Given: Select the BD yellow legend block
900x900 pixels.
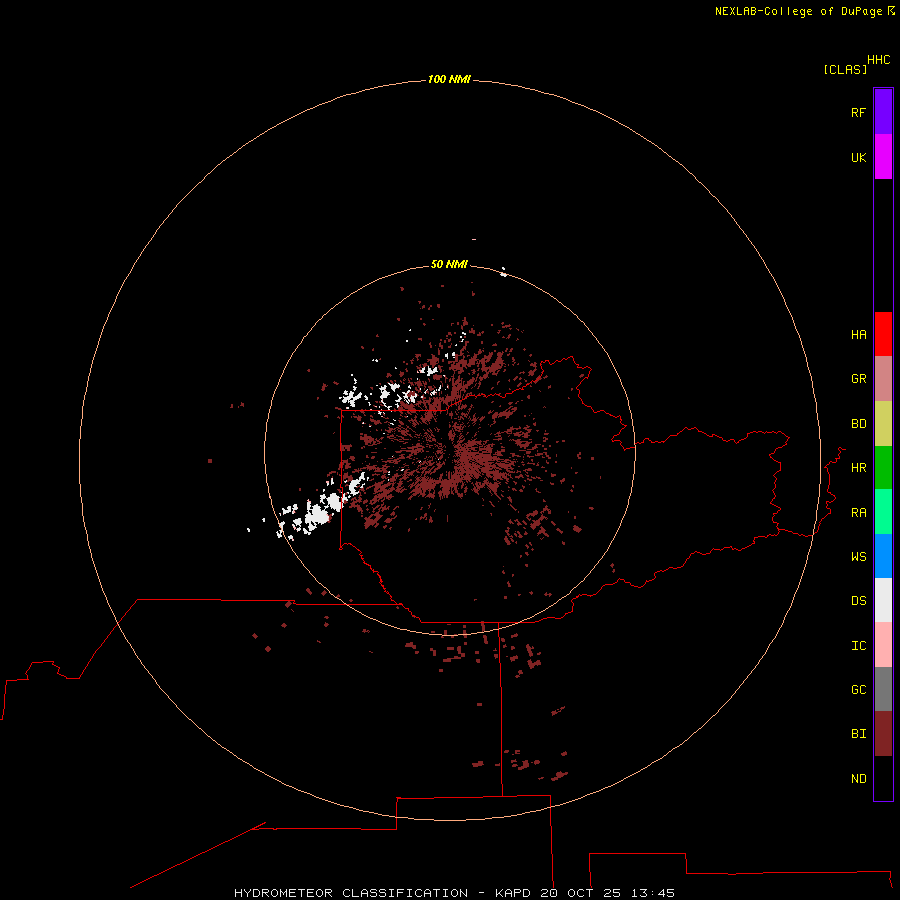Looking at the screenshot, I should 883,424.
